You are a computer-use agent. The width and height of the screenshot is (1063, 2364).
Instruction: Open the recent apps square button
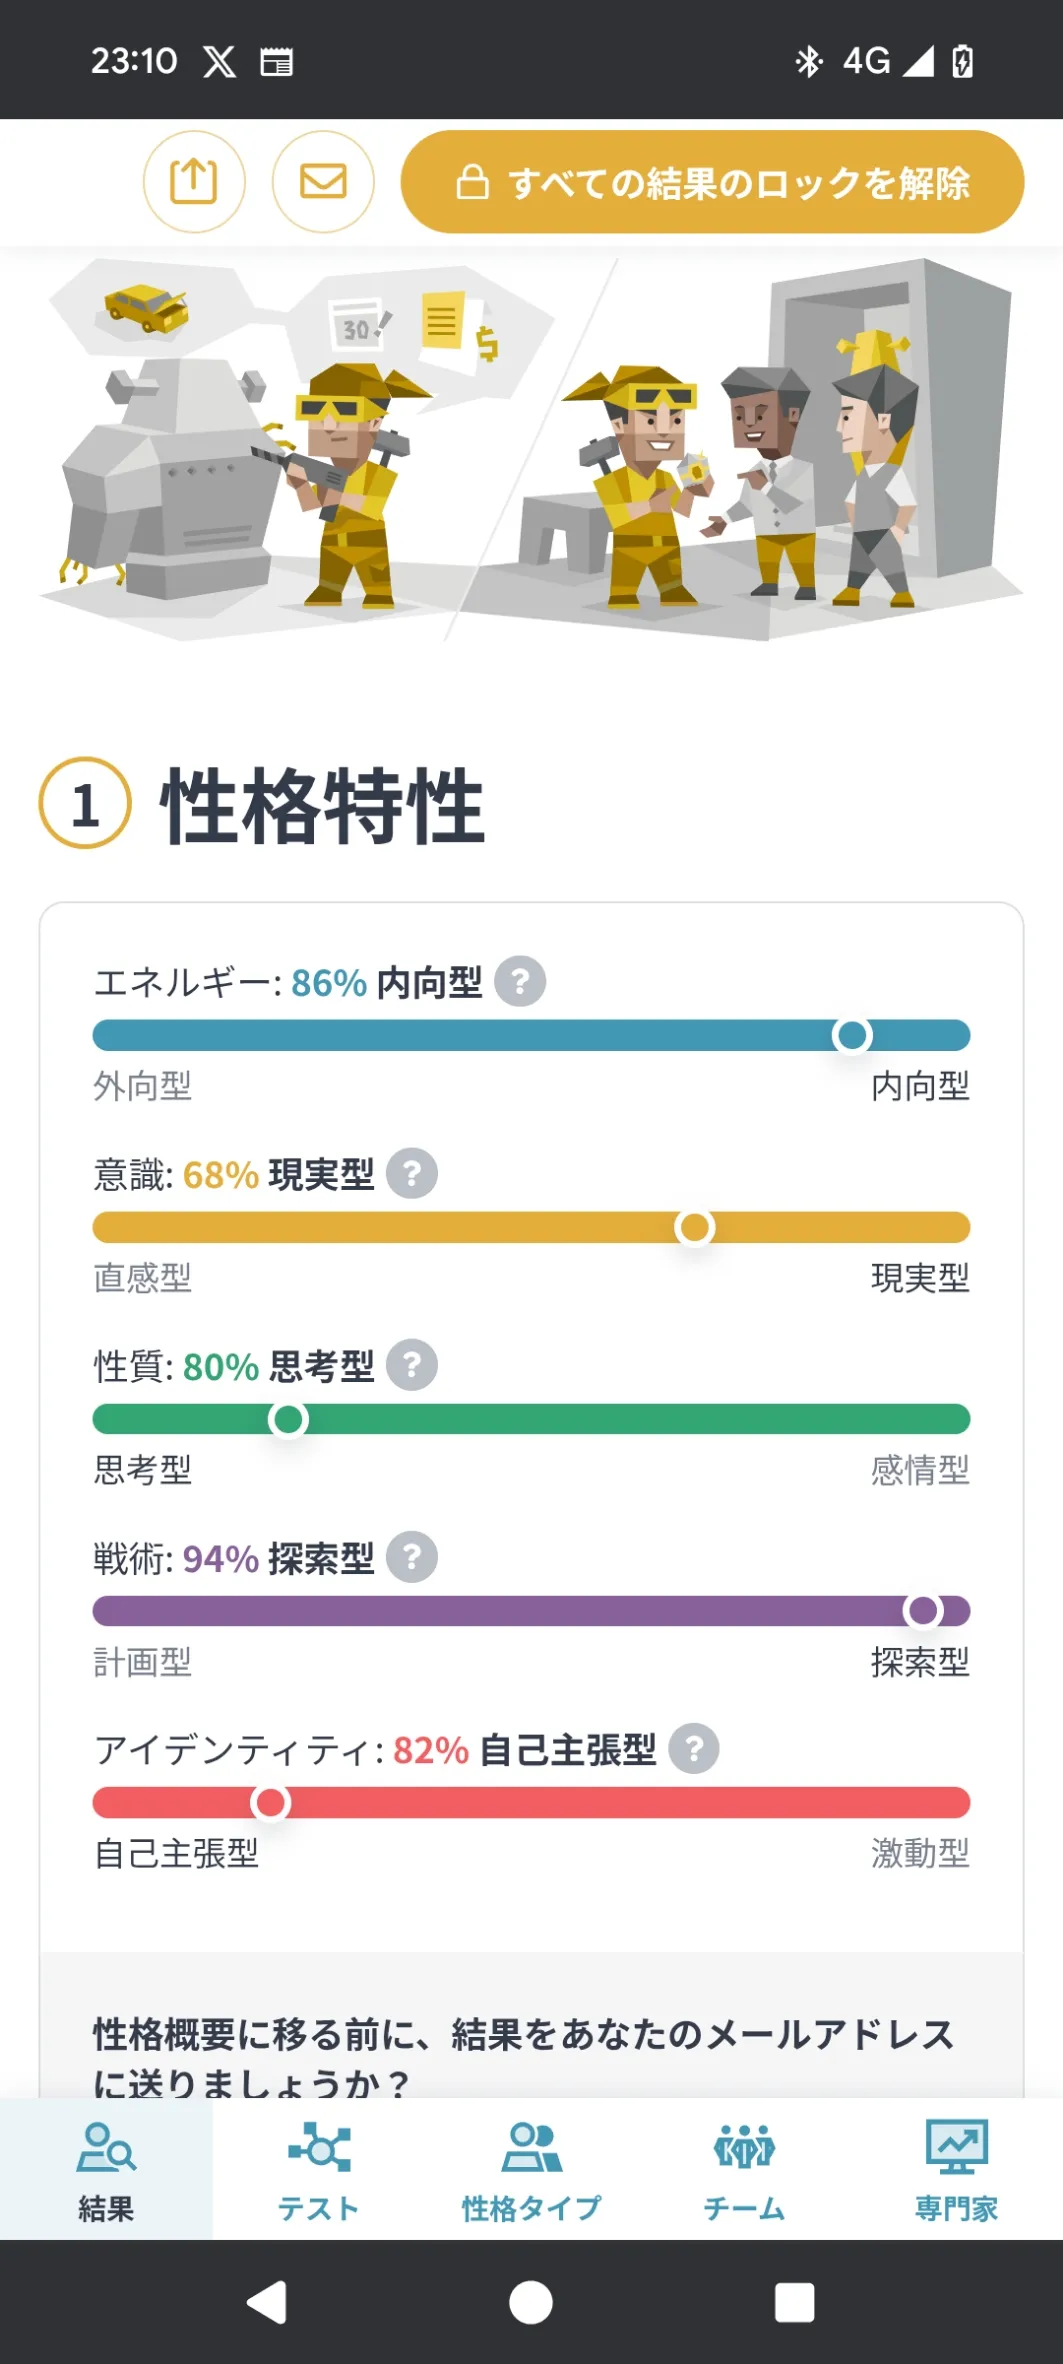[794, 2302]
